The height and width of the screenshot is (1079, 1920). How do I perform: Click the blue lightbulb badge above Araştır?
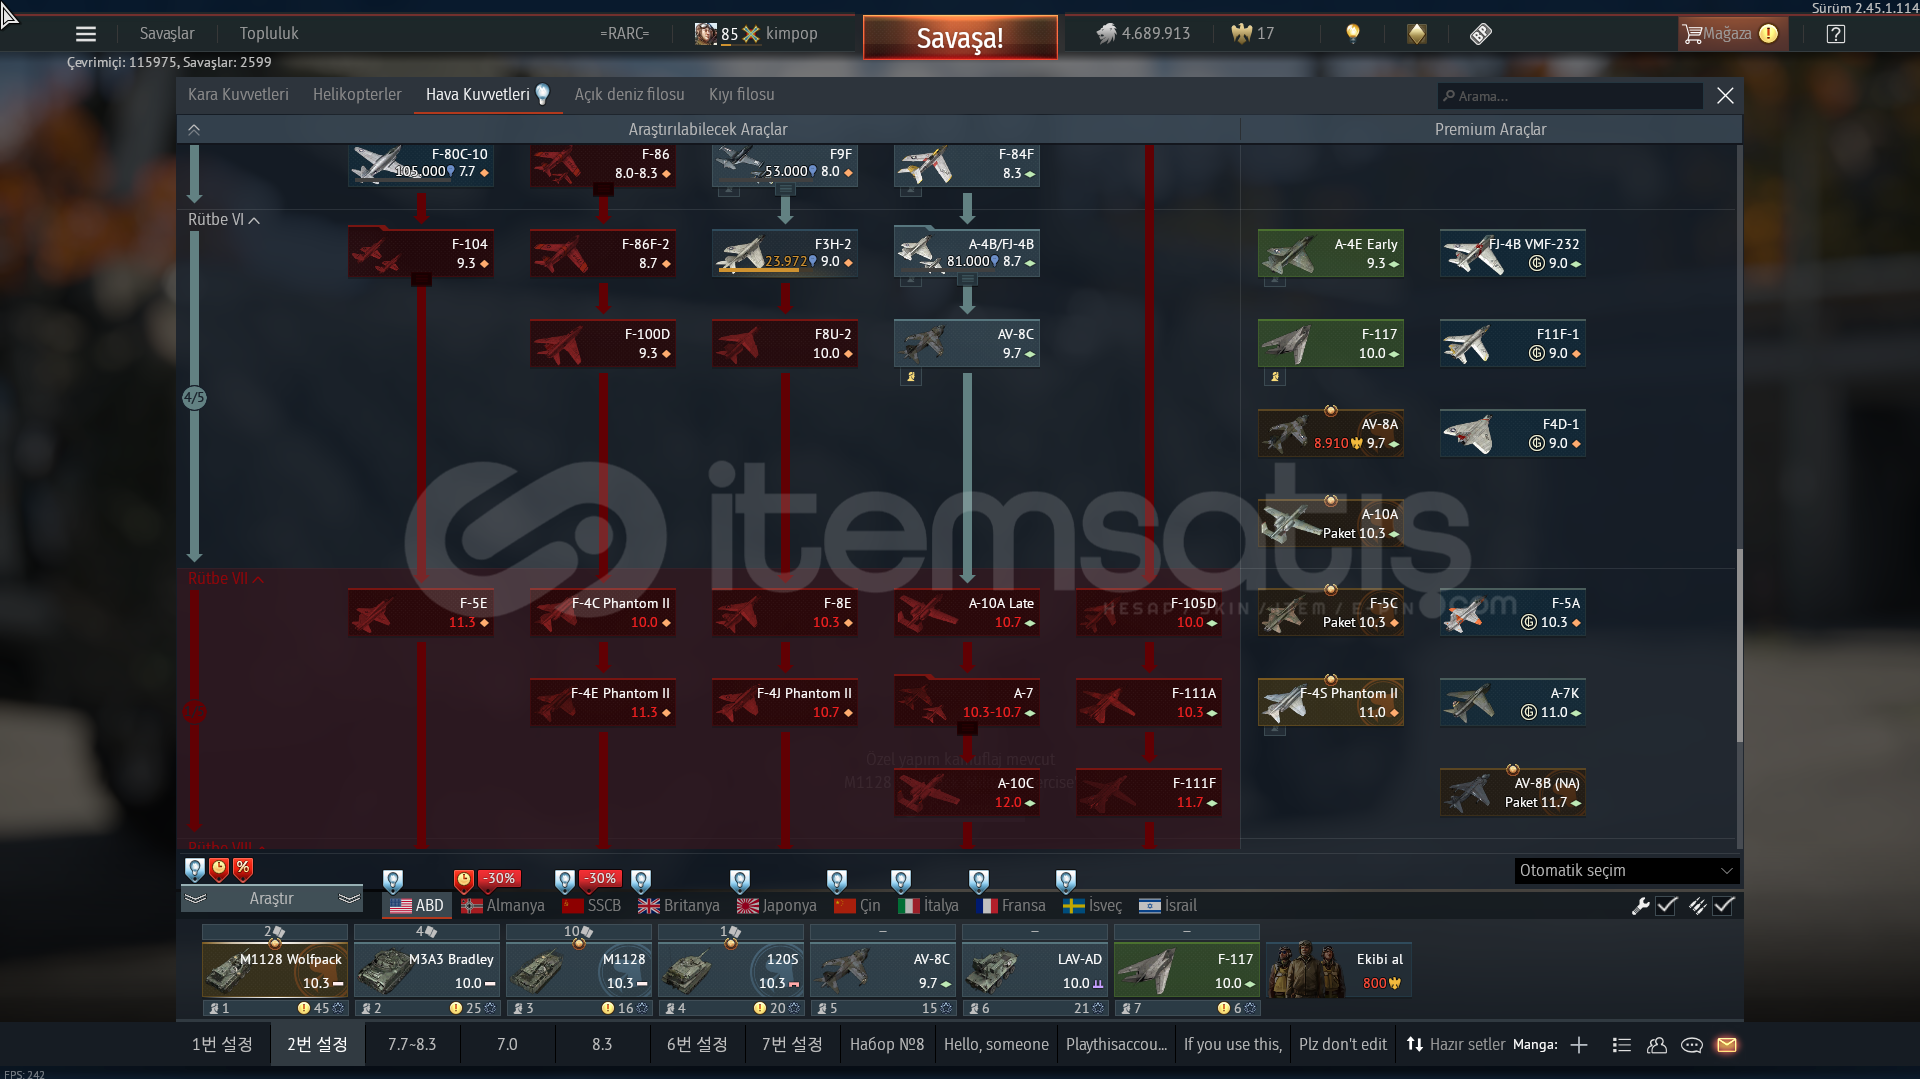click(x=195, y=869)
